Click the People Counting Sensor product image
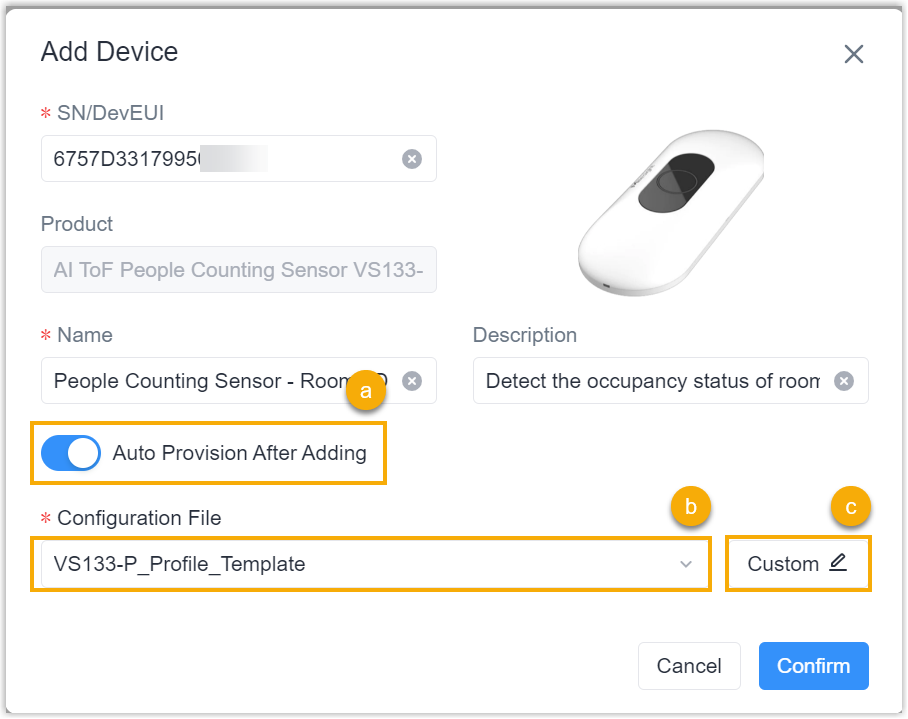The width and height of the screenshot is (908, 719). click(x=672, y=212)
